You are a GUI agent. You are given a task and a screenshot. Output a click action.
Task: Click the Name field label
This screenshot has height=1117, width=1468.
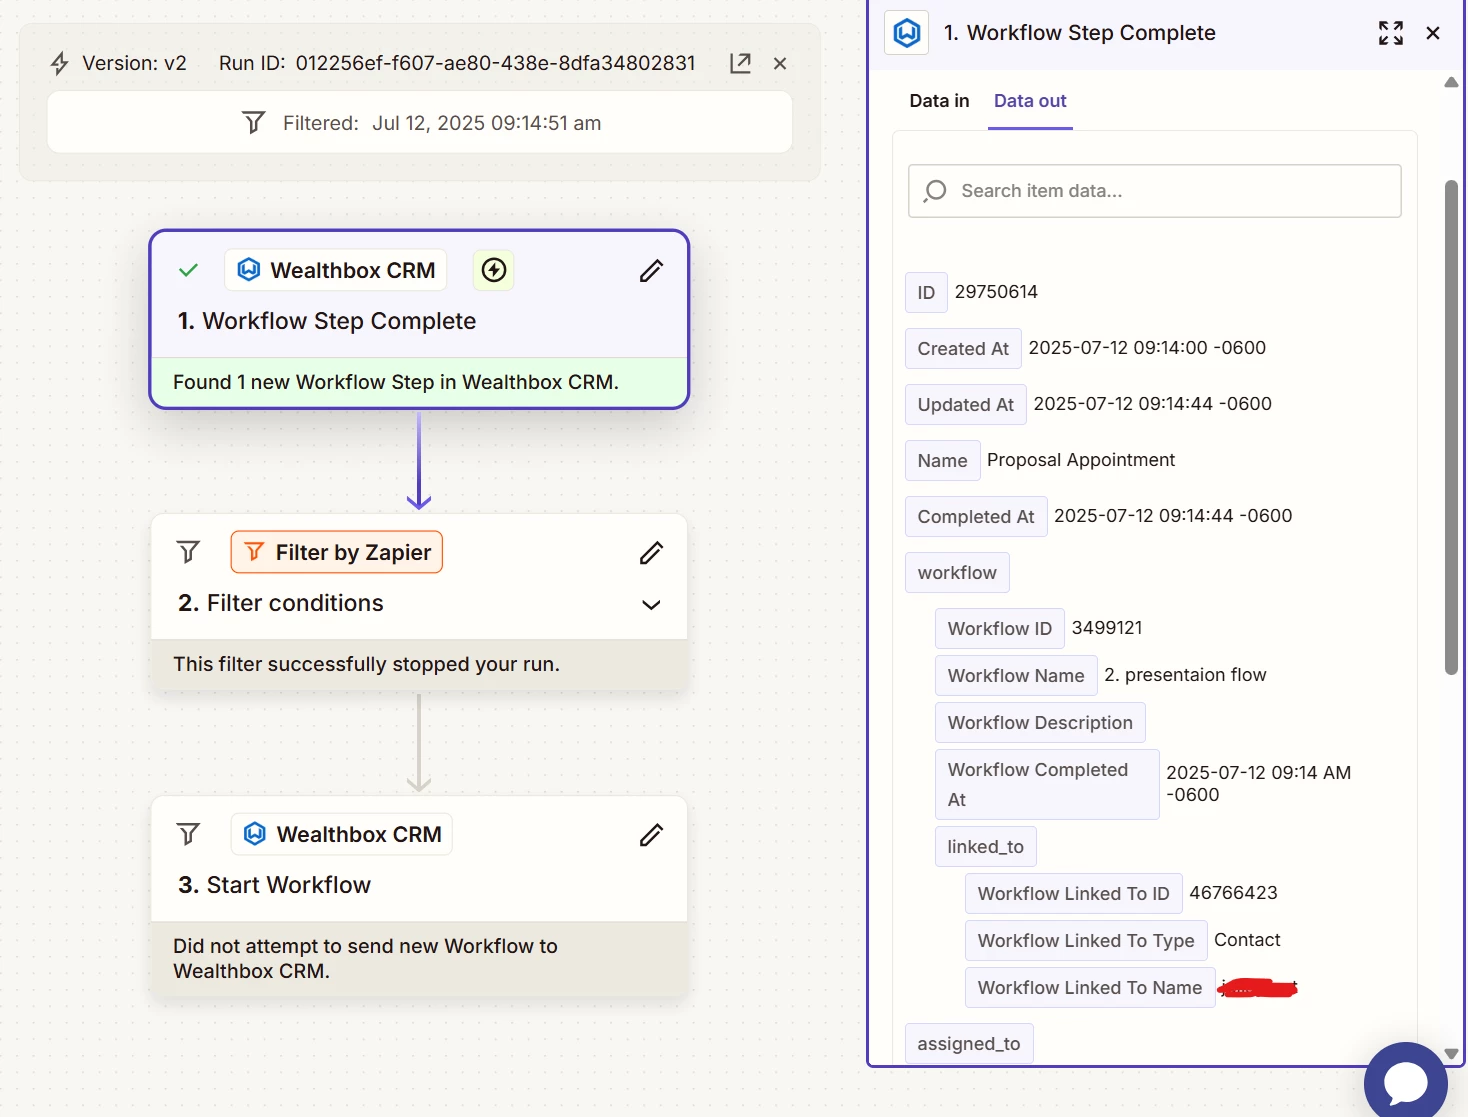[x=942, y=460]
